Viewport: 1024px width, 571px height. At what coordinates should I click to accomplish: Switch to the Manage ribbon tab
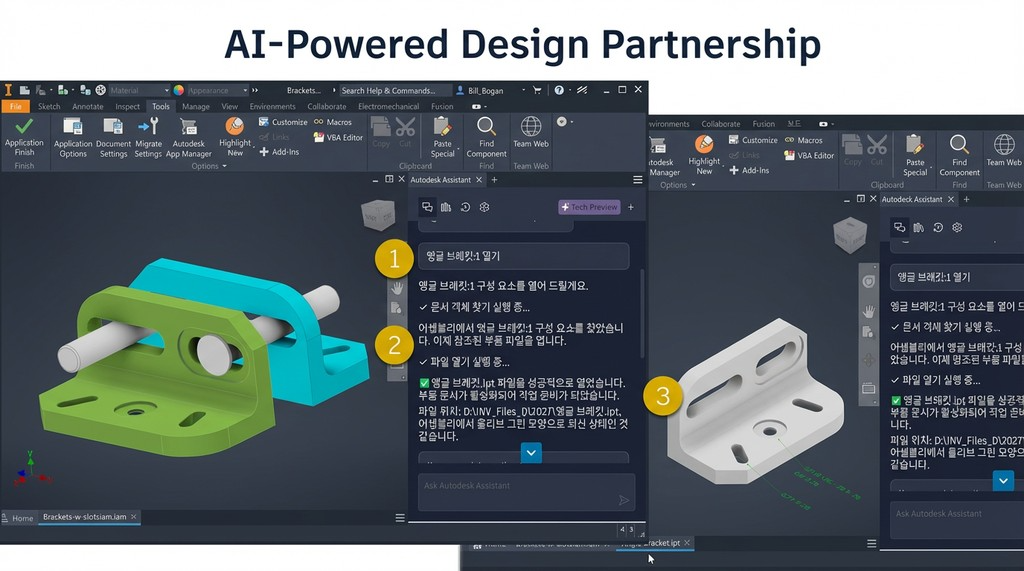[x=196, y=106]
